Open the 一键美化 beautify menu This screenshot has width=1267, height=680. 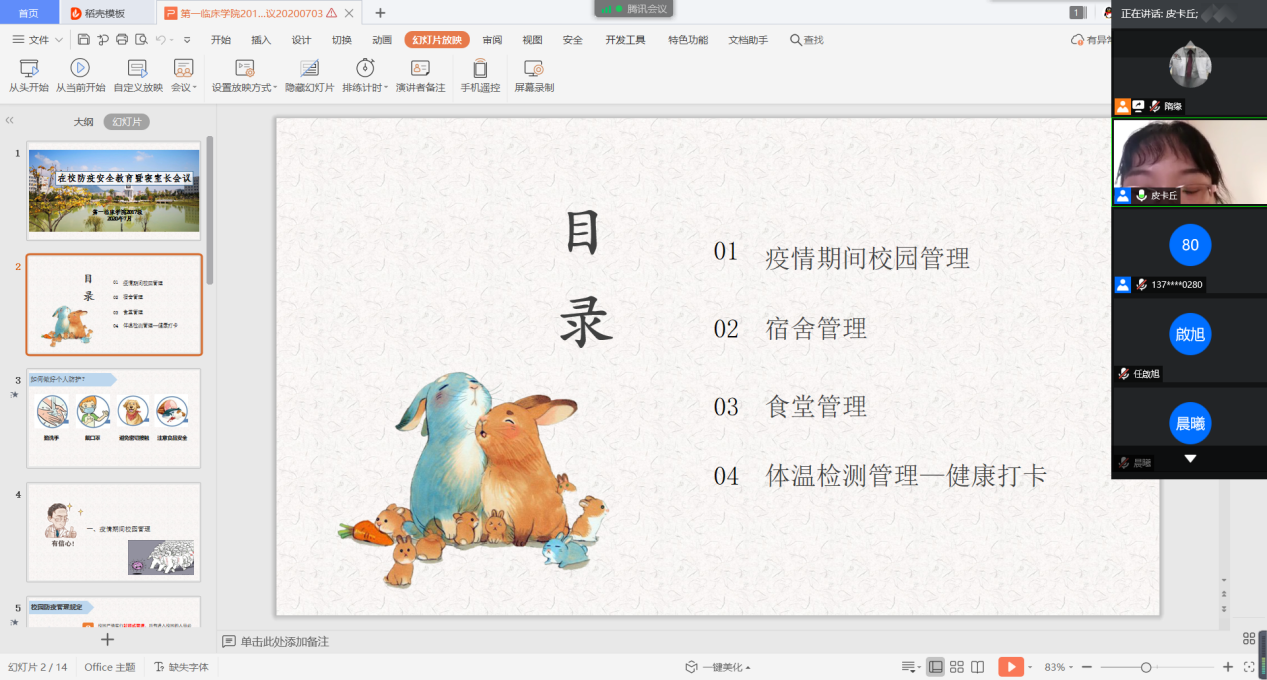tap(718, 667)
